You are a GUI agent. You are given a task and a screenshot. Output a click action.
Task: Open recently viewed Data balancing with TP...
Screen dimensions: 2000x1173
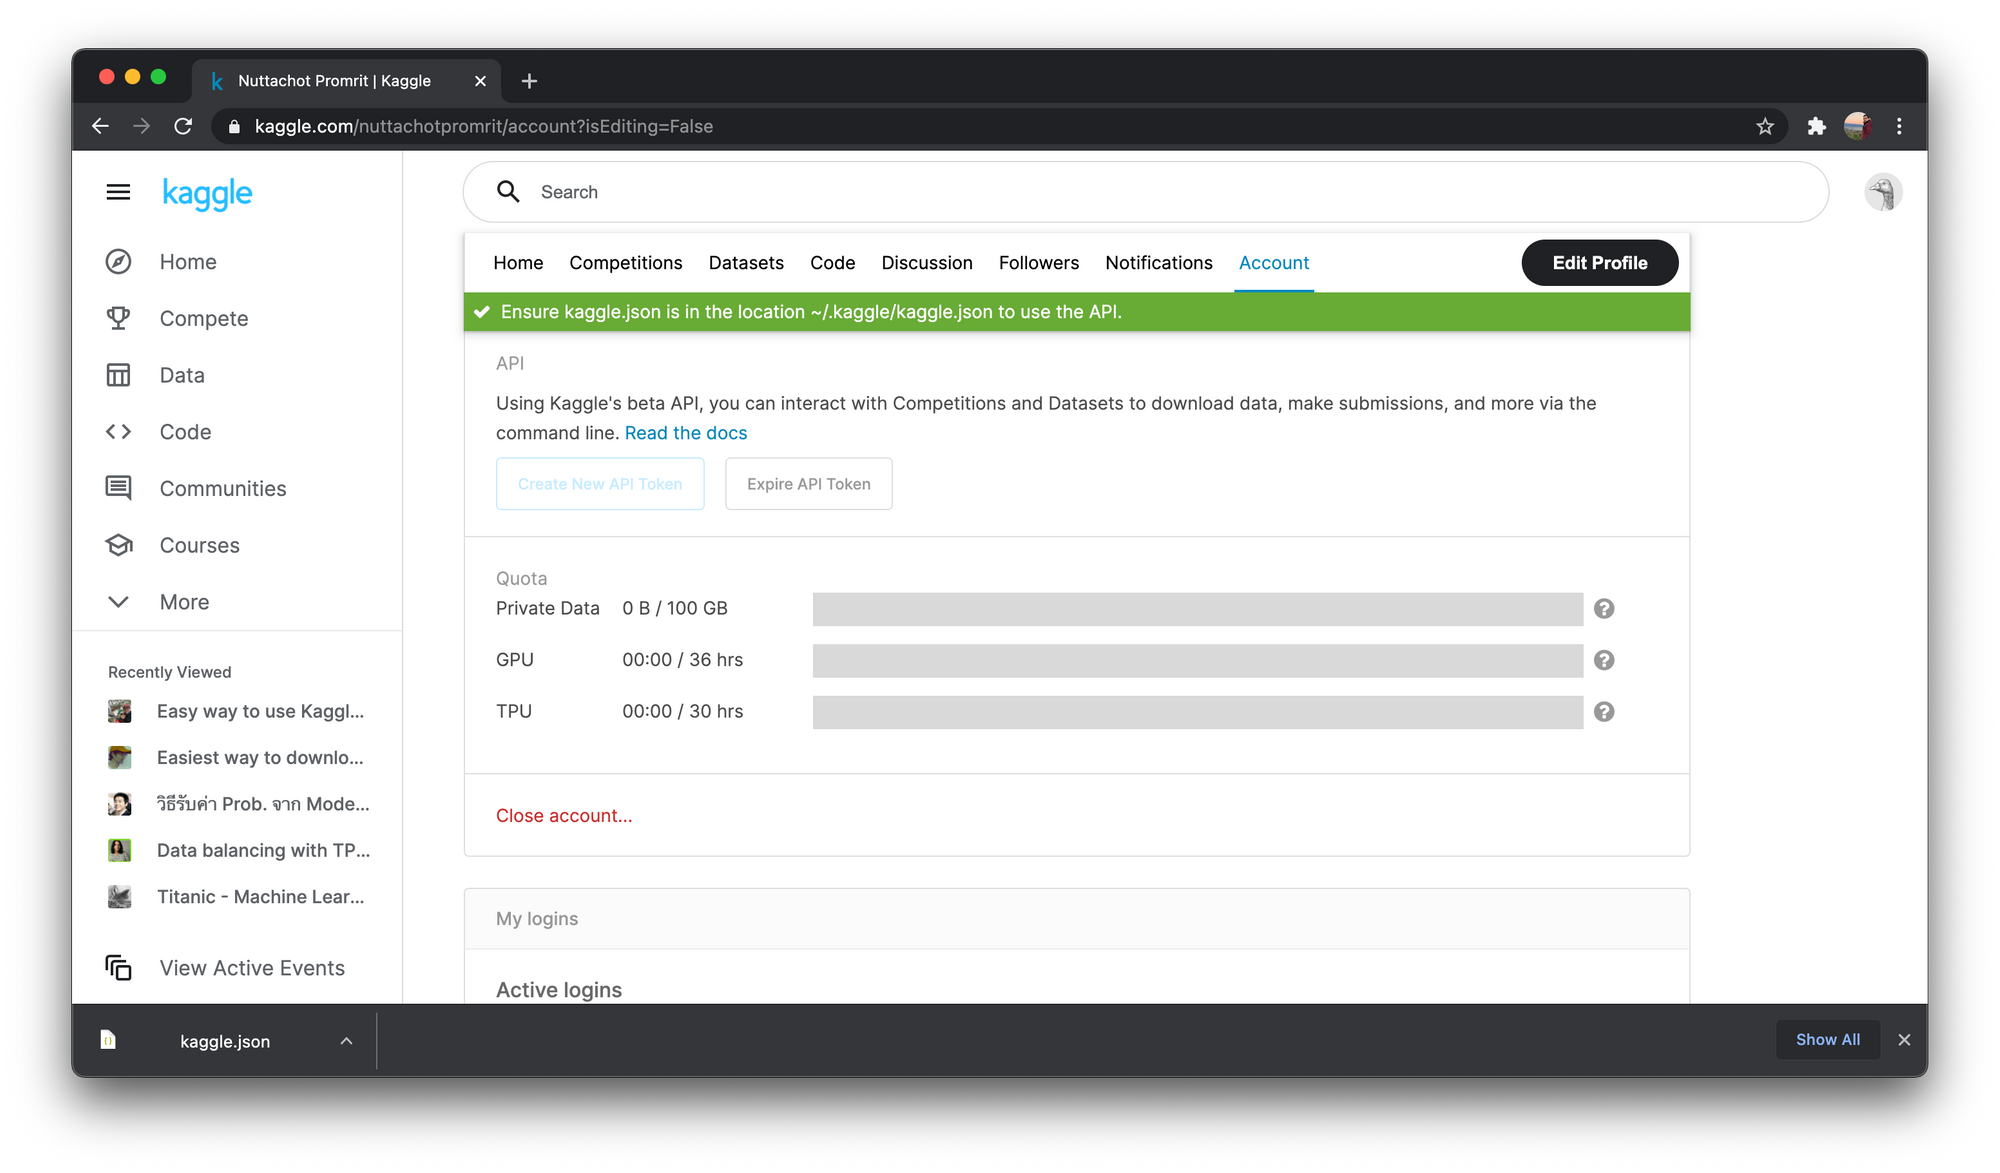(263, 850)
